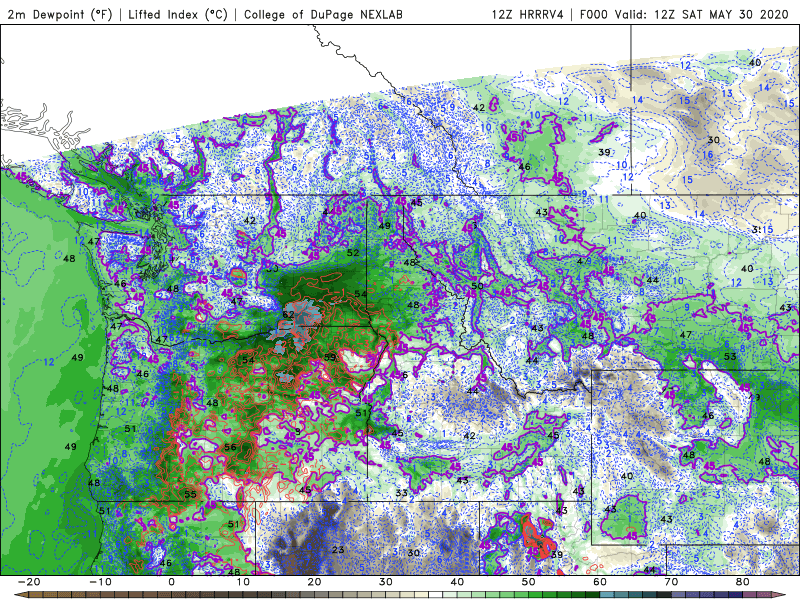Click the '70' colorbar scale label
The image size is (800, 600).
[671, 582]
